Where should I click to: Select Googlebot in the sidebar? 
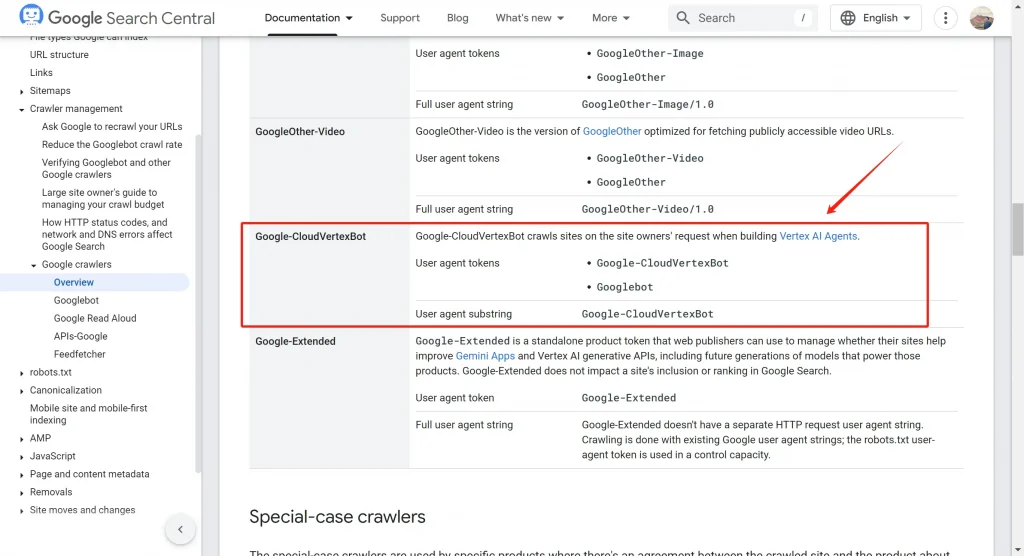[x=76, y=301]
